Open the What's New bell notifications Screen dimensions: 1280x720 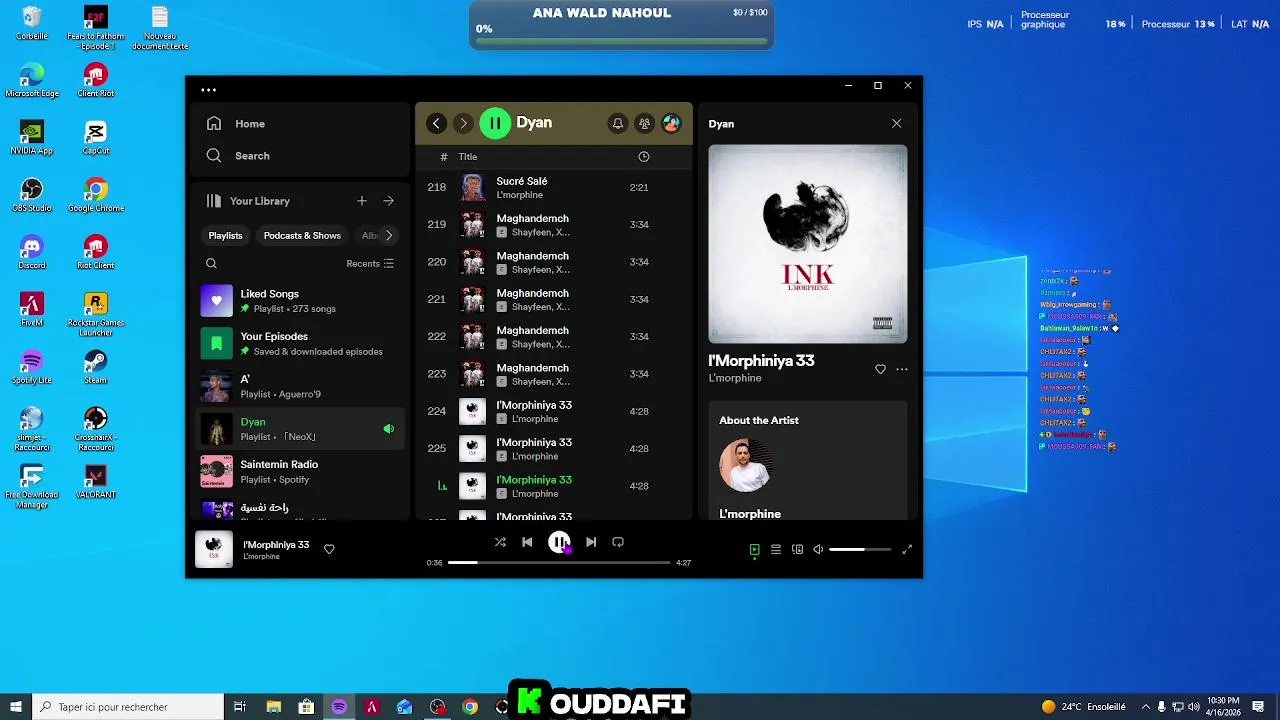coord(618,123)
